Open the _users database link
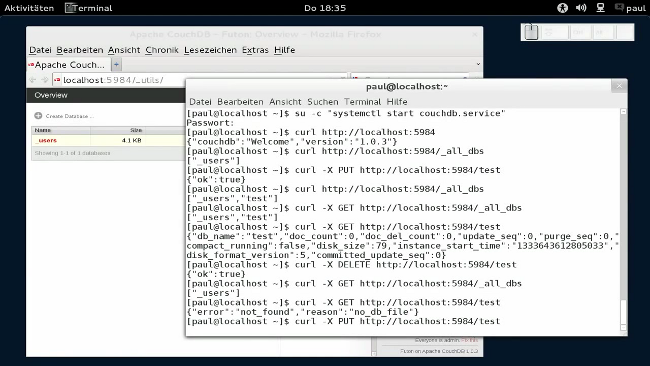 pyautogui.click(x=47, y=141)
